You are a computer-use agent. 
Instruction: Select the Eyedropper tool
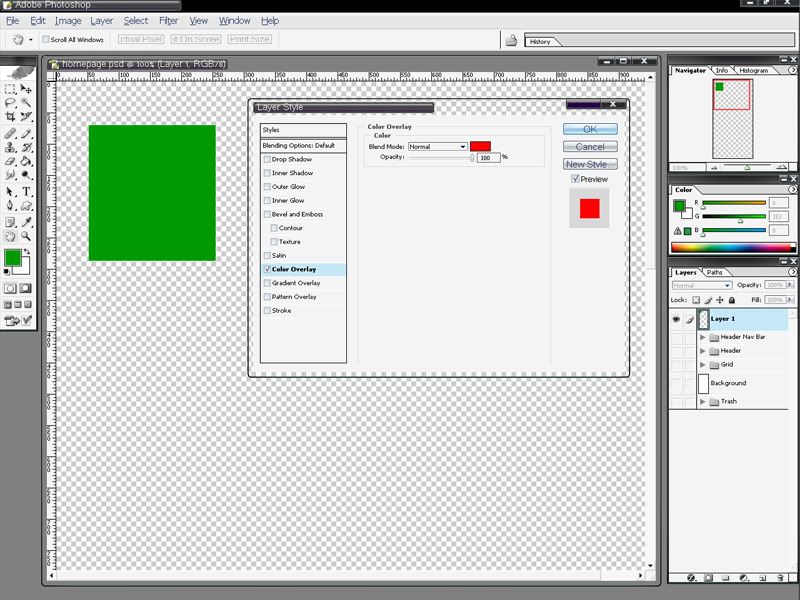tap(26, 222)
